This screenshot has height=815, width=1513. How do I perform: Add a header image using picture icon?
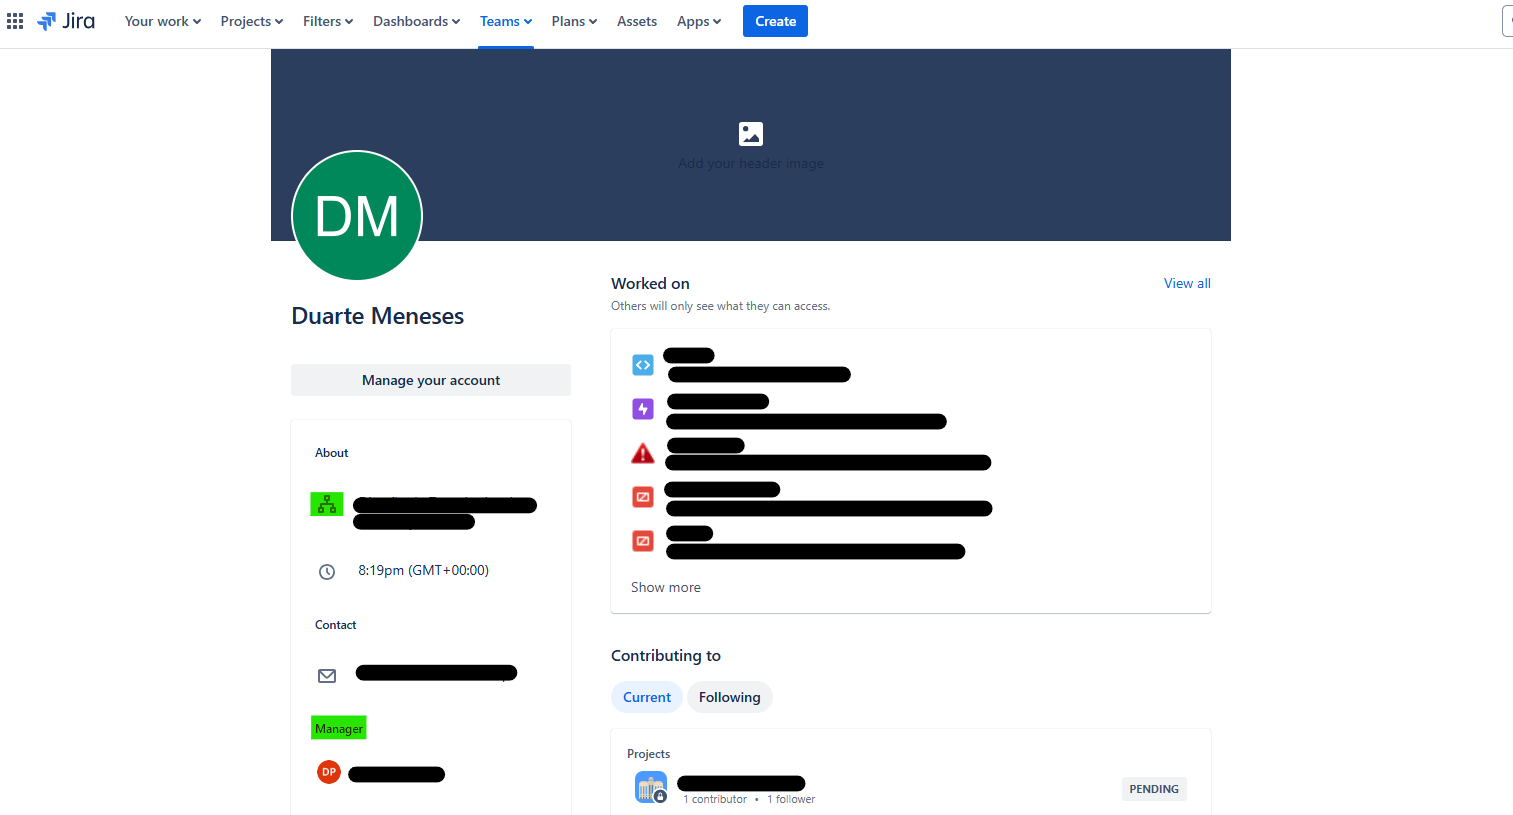coord(751,134)
